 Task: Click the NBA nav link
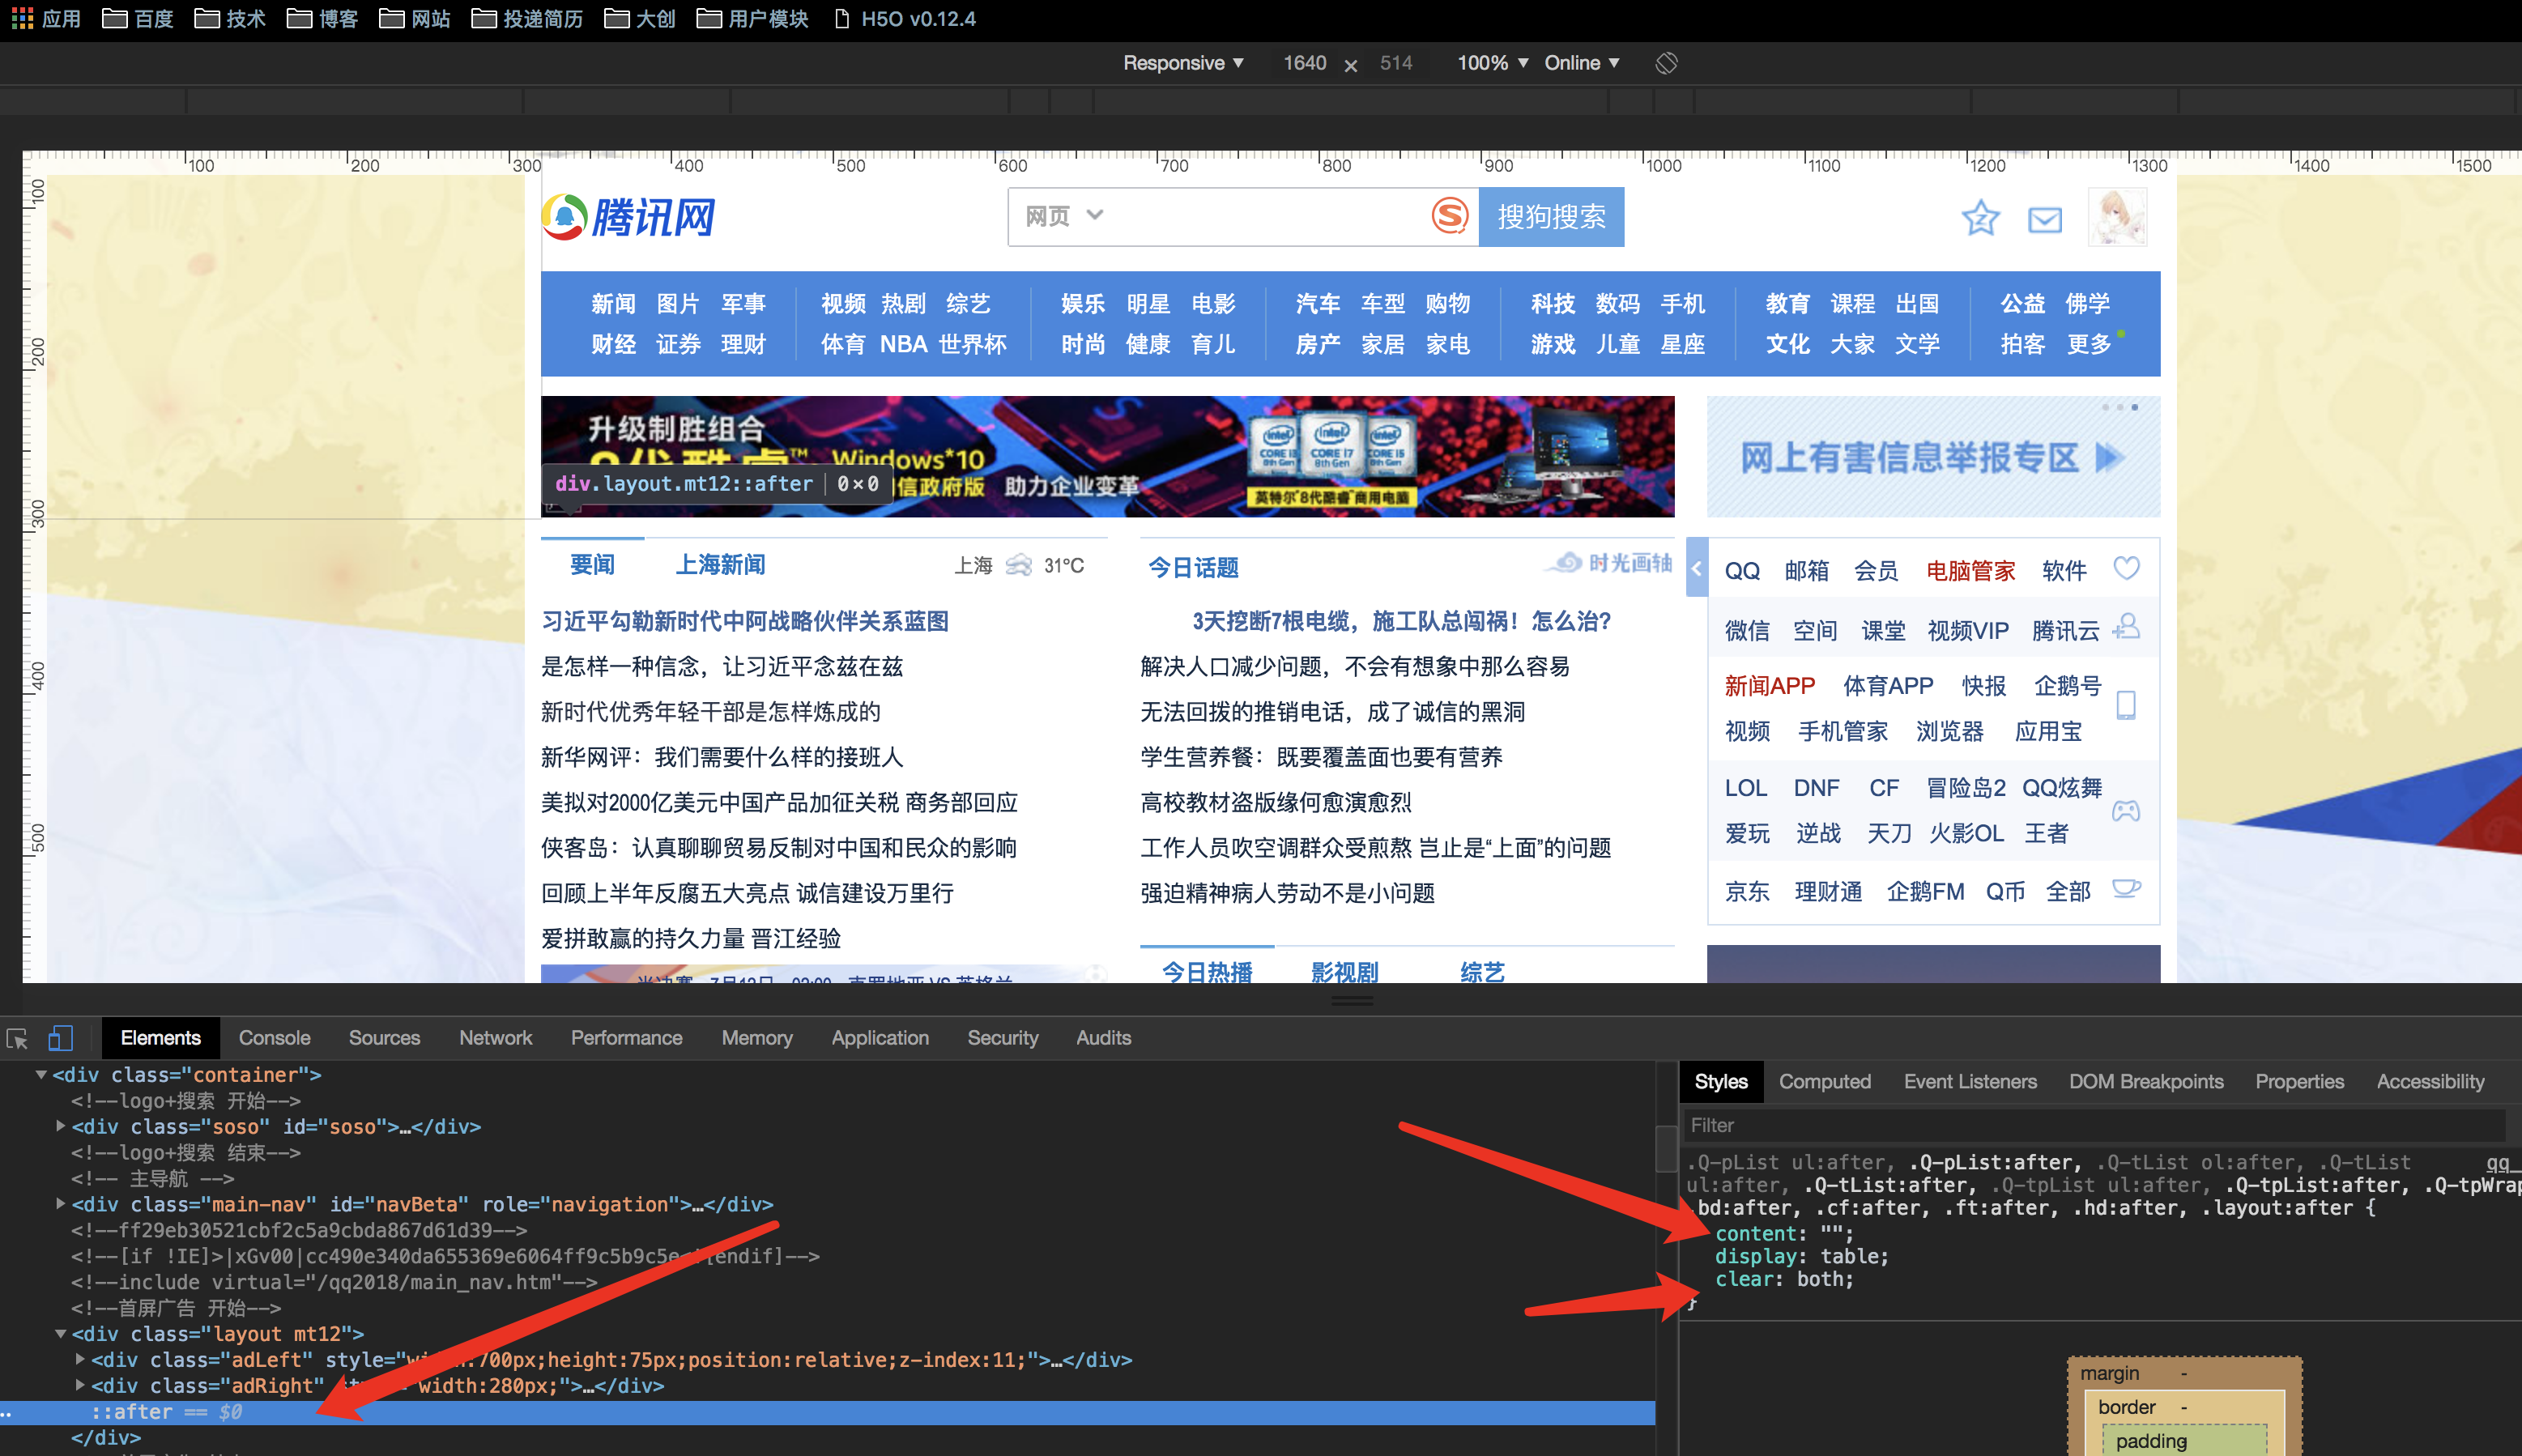point(904,344)
